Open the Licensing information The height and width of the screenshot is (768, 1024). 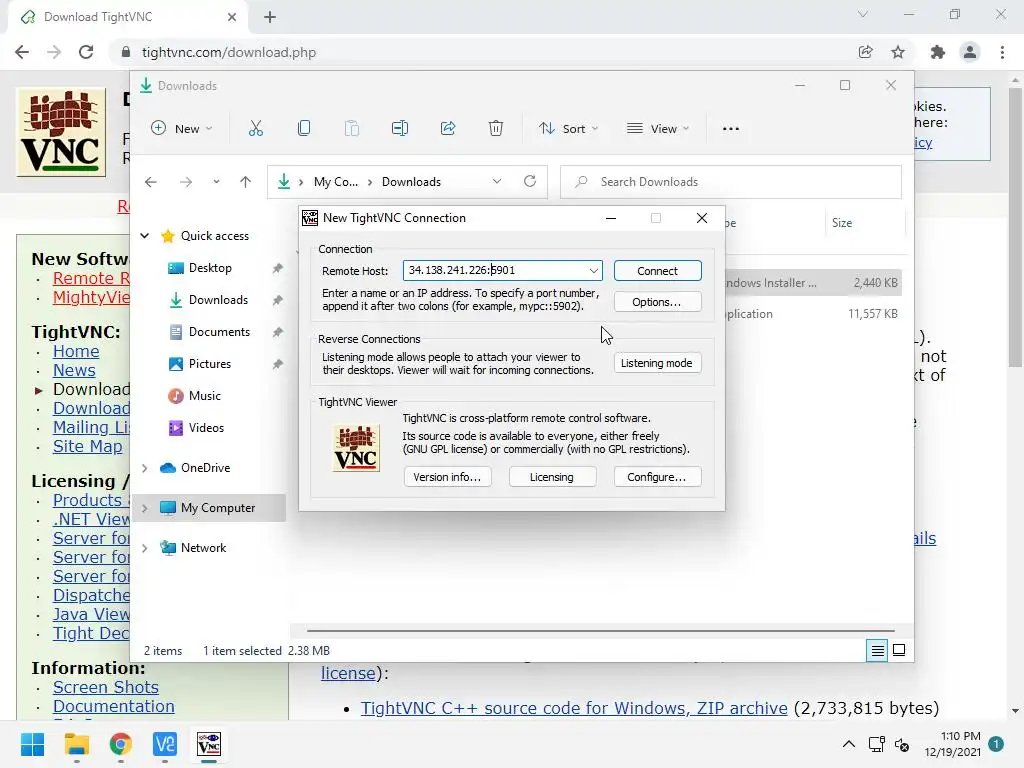(x=552, y=477)
